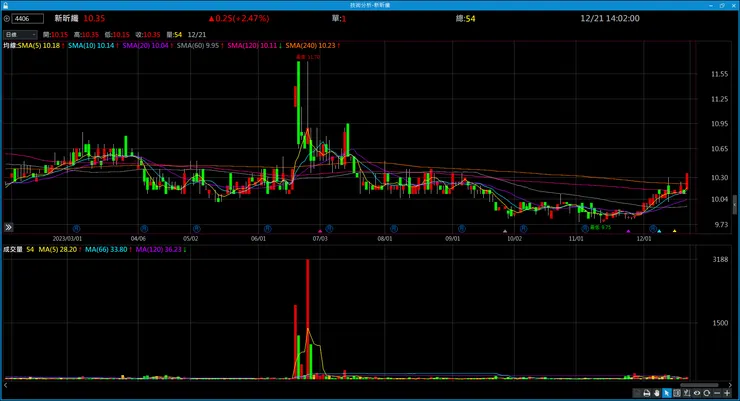Click the dimmed first icon in bottom toolbar

[637, 393]
